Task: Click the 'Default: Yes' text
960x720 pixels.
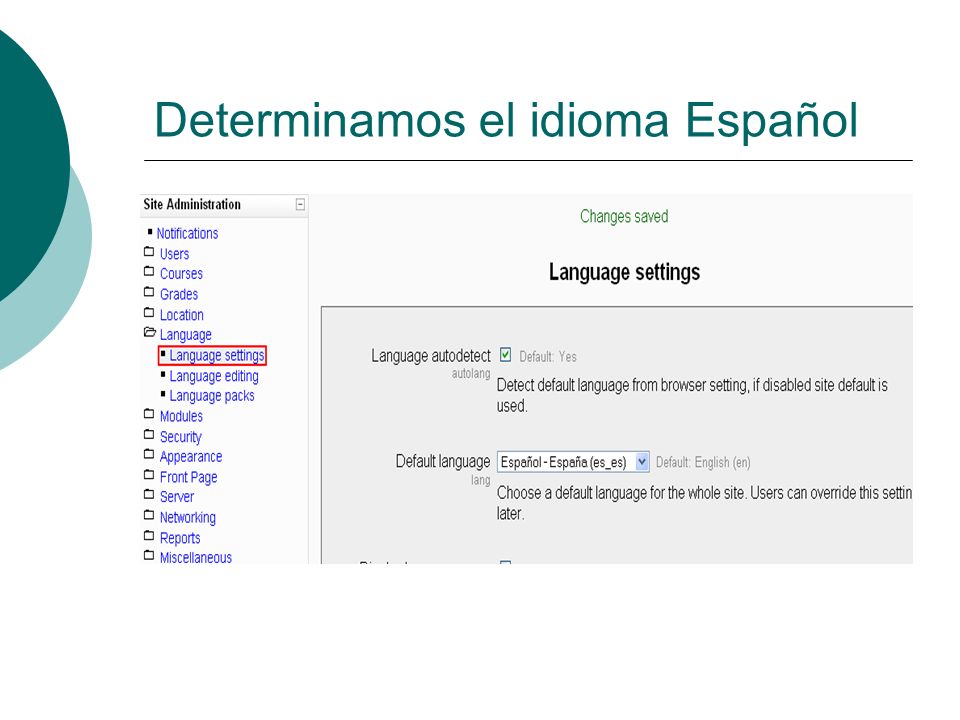Action: point(548,356)
